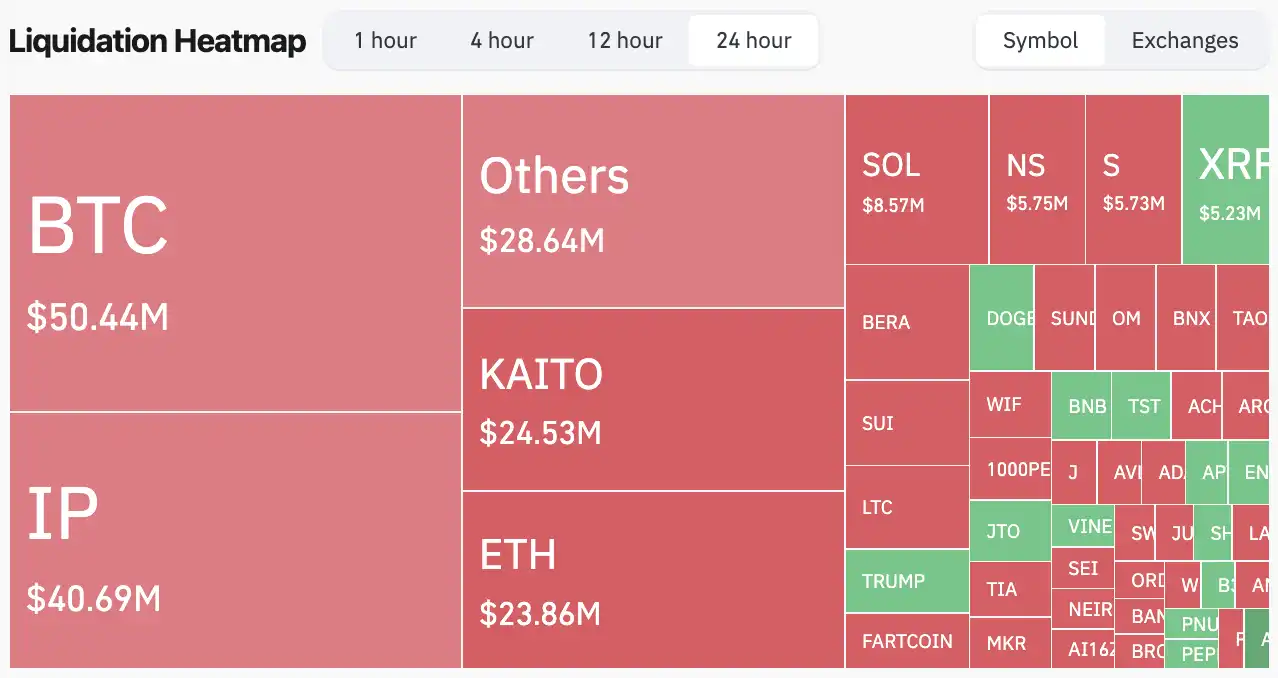Select the BERA heatmap tile

point(906,322)
